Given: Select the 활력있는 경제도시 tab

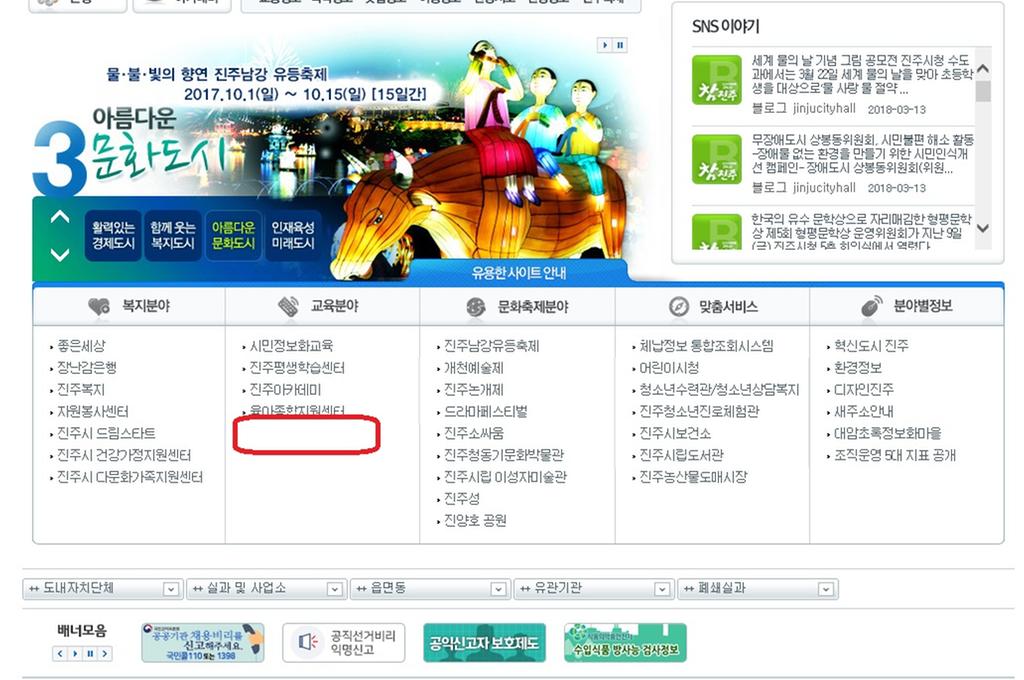Looking at the screenshot, I should click(113, 236).
